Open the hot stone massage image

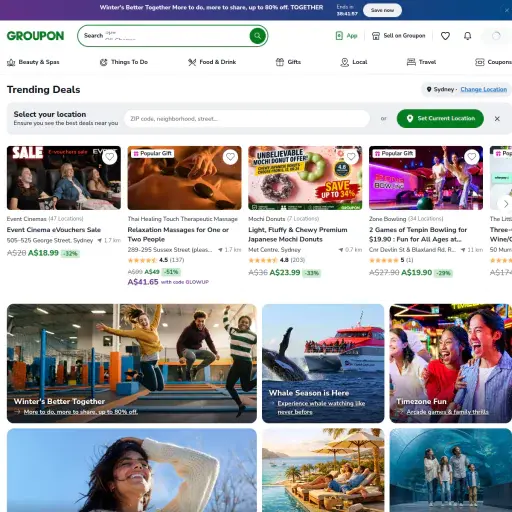(x=184, y=178)
